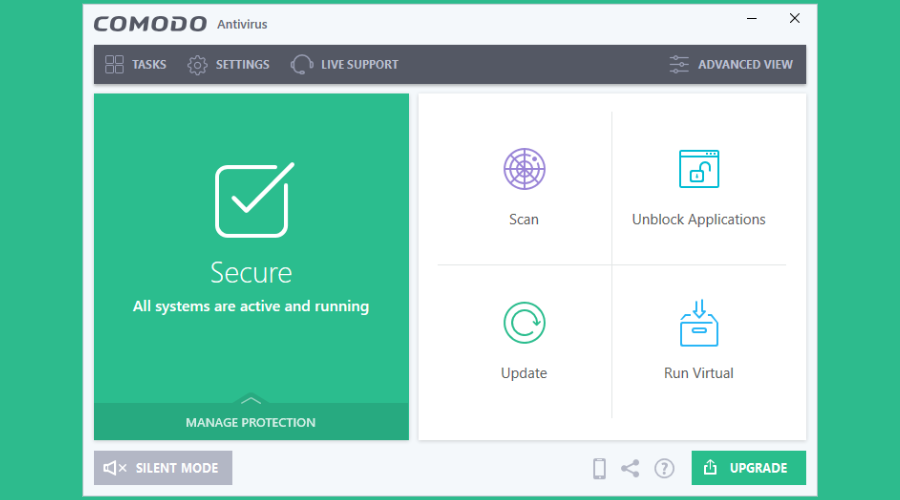The image size is (900, 500).
Task: Click the "Scan" label
Action: pyautogui.click(x=524, y=219)
